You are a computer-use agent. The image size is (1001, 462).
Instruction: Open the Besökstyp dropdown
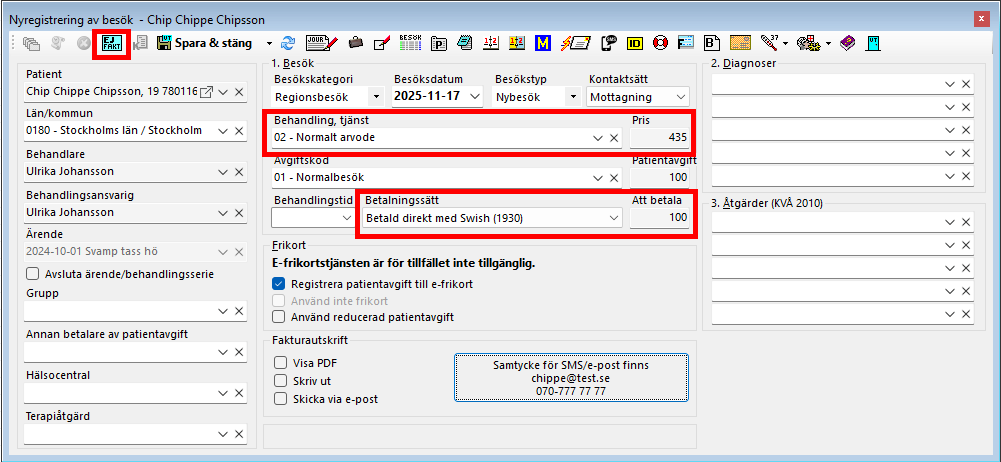click(573, 97)
